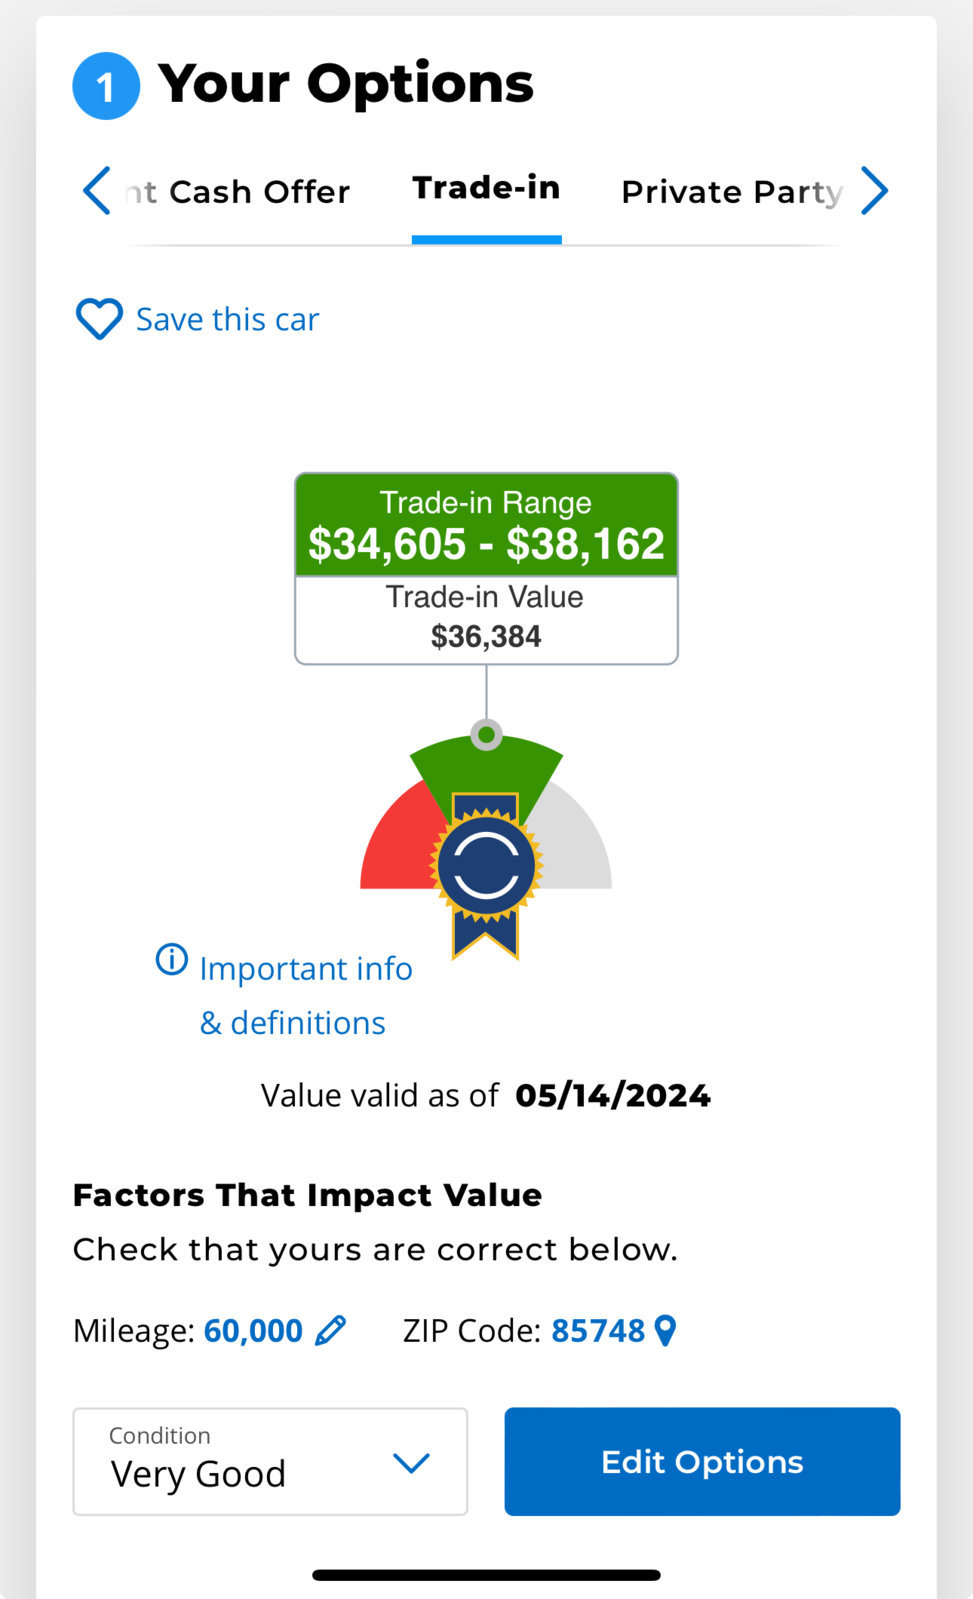This screenshot has height=1599, width=973.
Task: Tap the right arrow in options carousel
Action: click(x=874, y=190)
